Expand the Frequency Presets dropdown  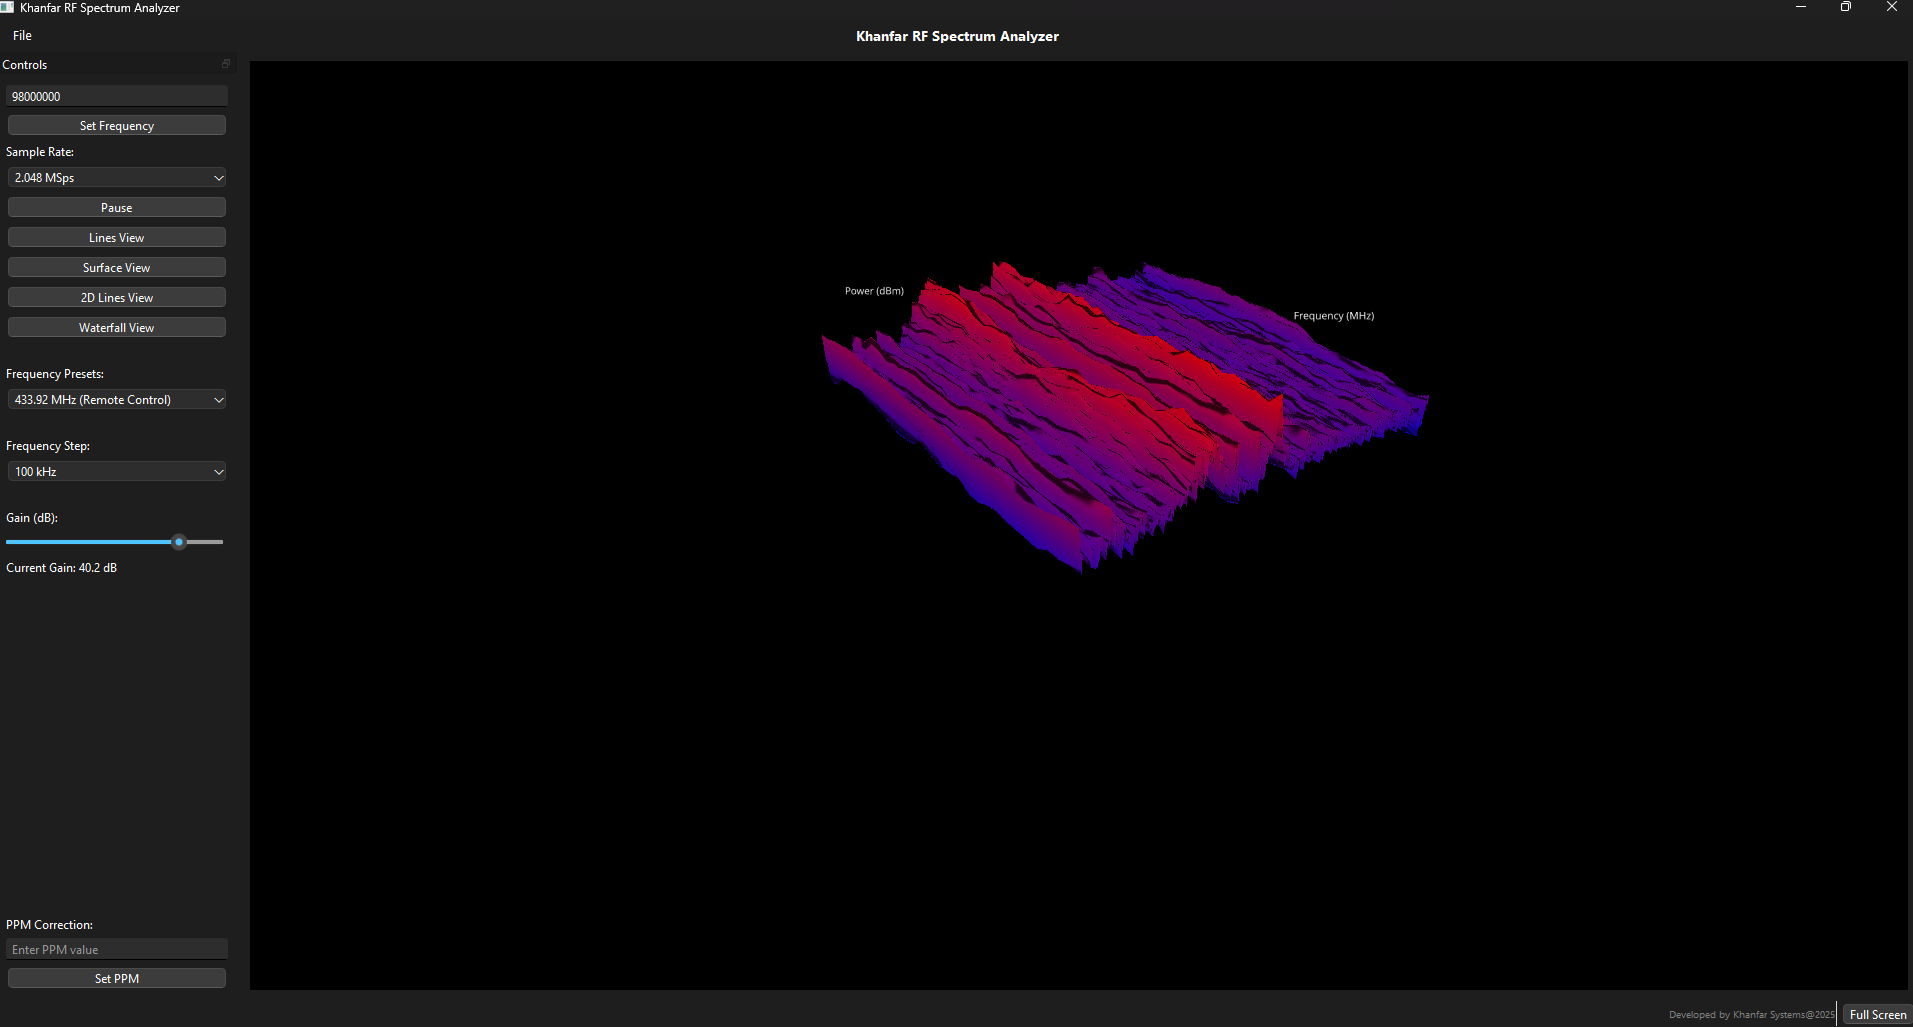tap(117, 400)
